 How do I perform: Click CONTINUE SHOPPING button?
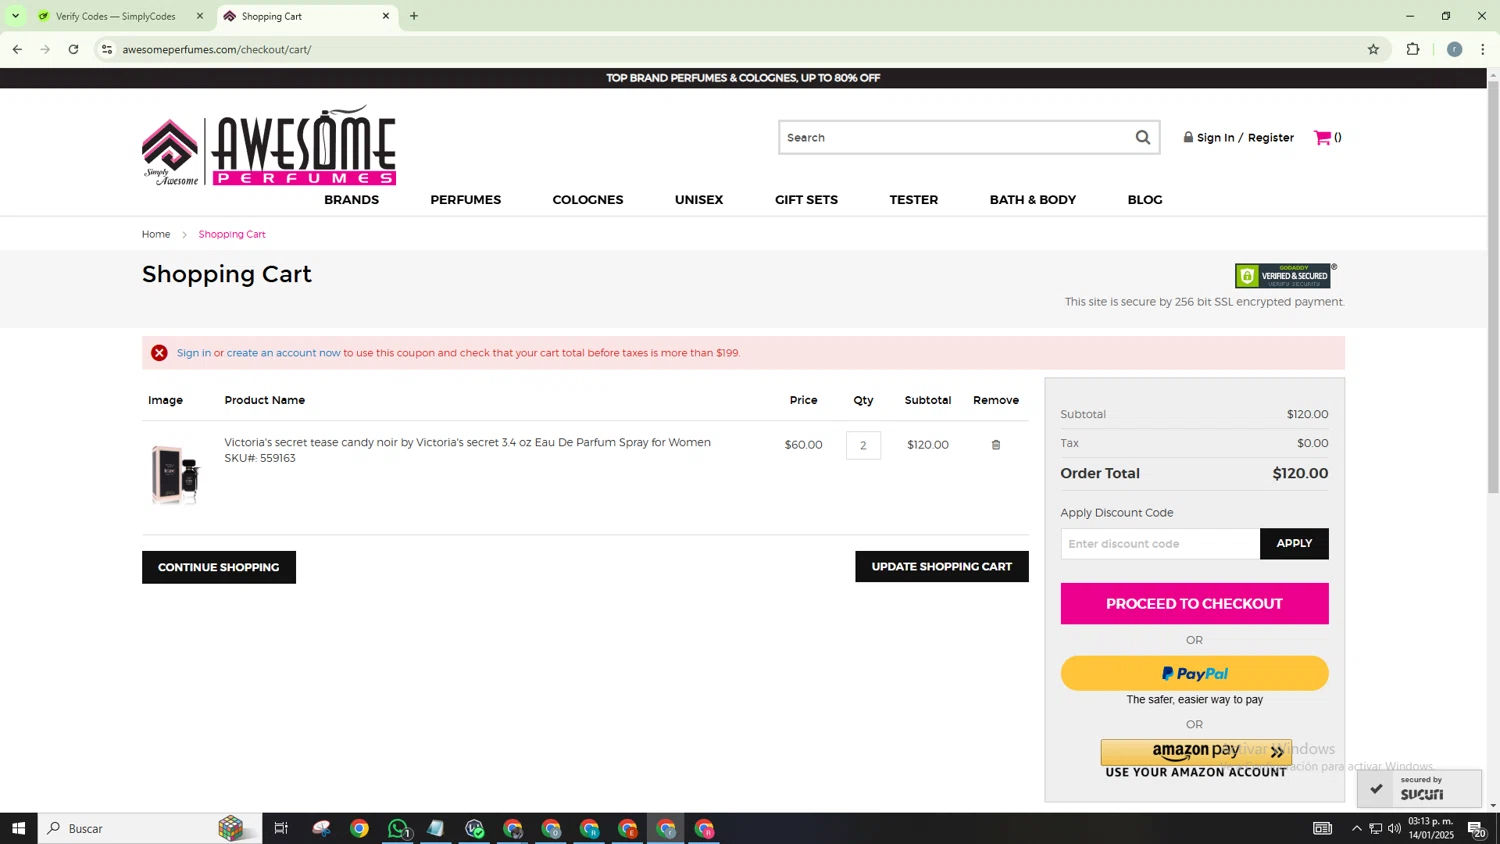[x=219, y=567]
